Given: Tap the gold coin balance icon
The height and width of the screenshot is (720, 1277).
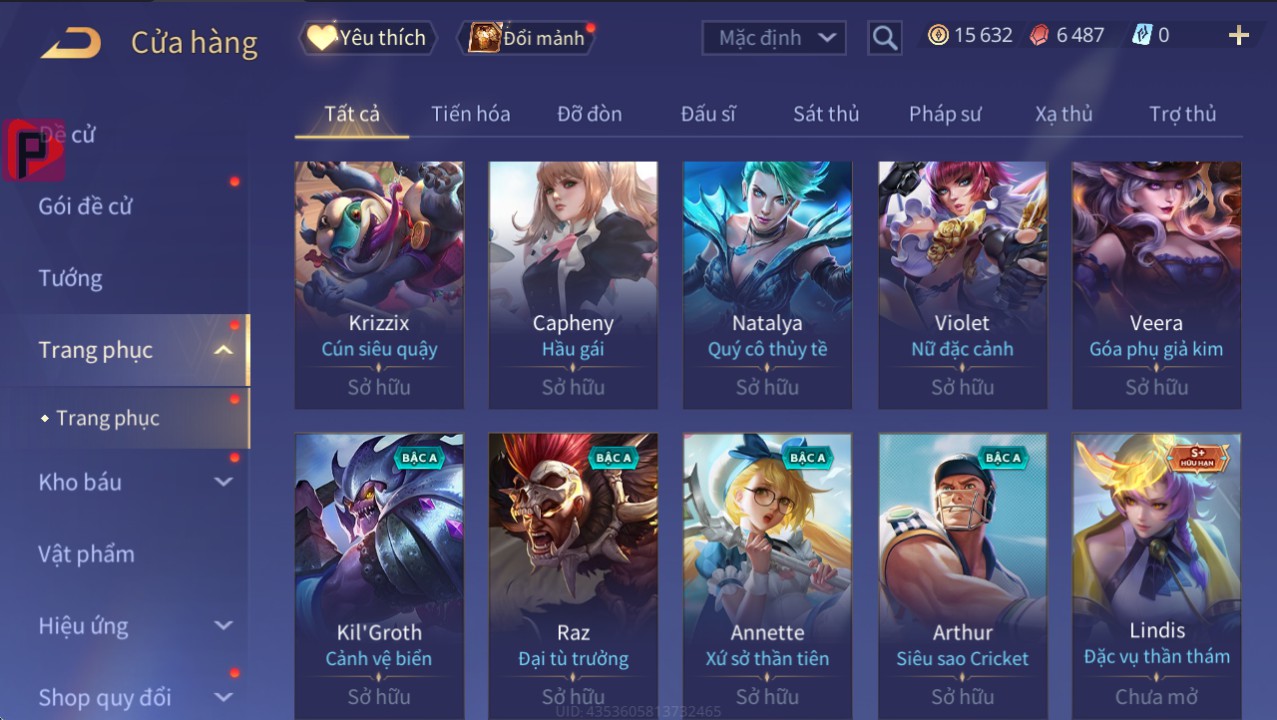Looking at the screenshot, I should (x=938, y=35).
